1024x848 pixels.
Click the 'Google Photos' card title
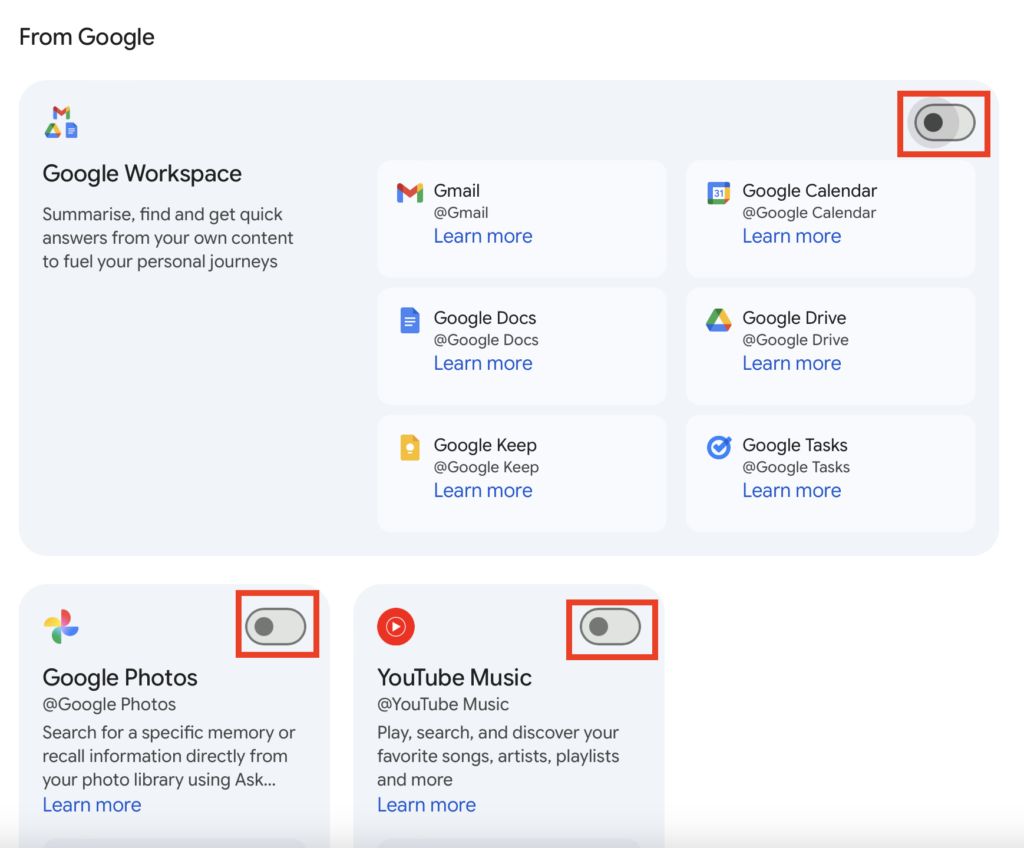120,678
